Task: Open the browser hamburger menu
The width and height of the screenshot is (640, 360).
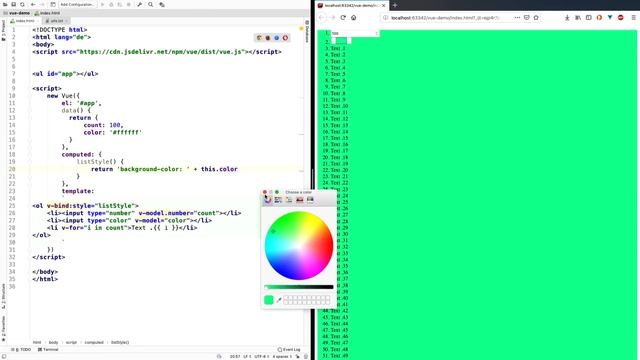Action: (633, 18)
